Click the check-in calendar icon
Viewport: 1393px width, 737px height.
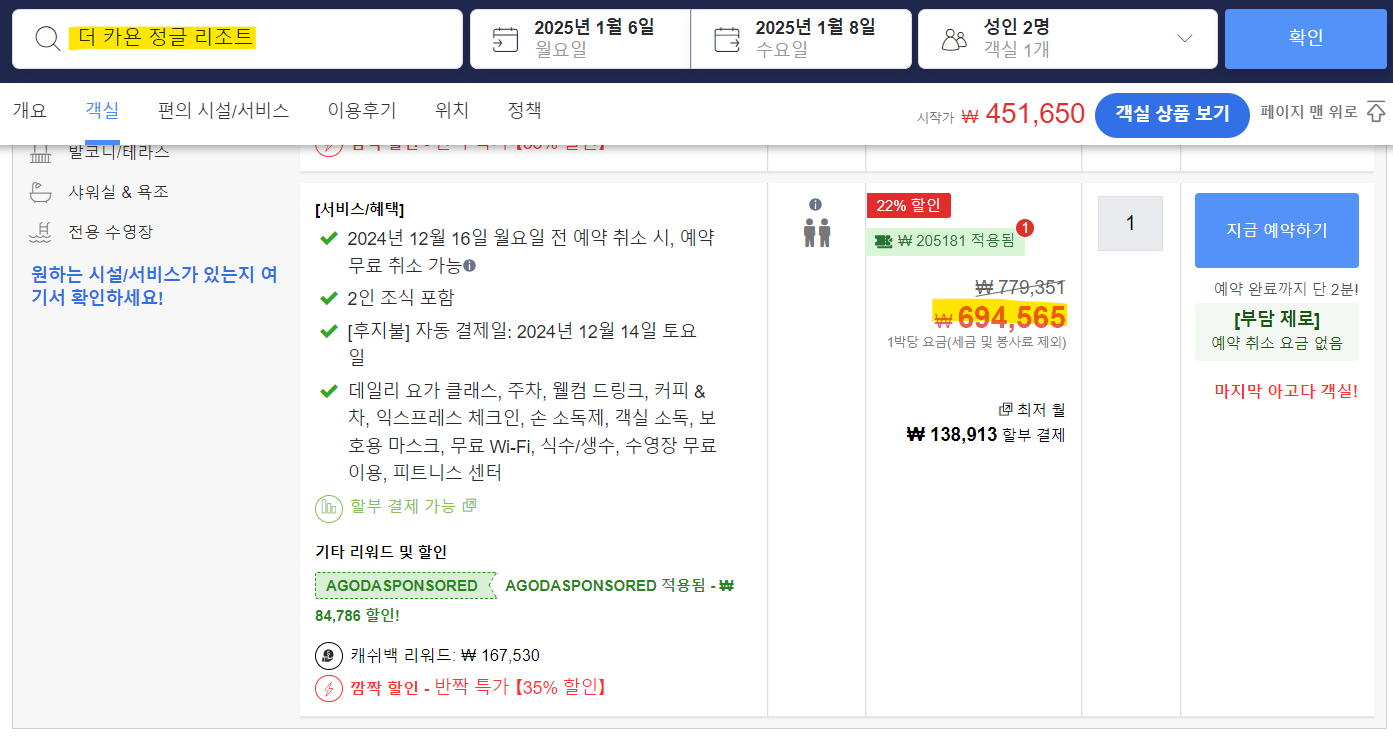505,39
